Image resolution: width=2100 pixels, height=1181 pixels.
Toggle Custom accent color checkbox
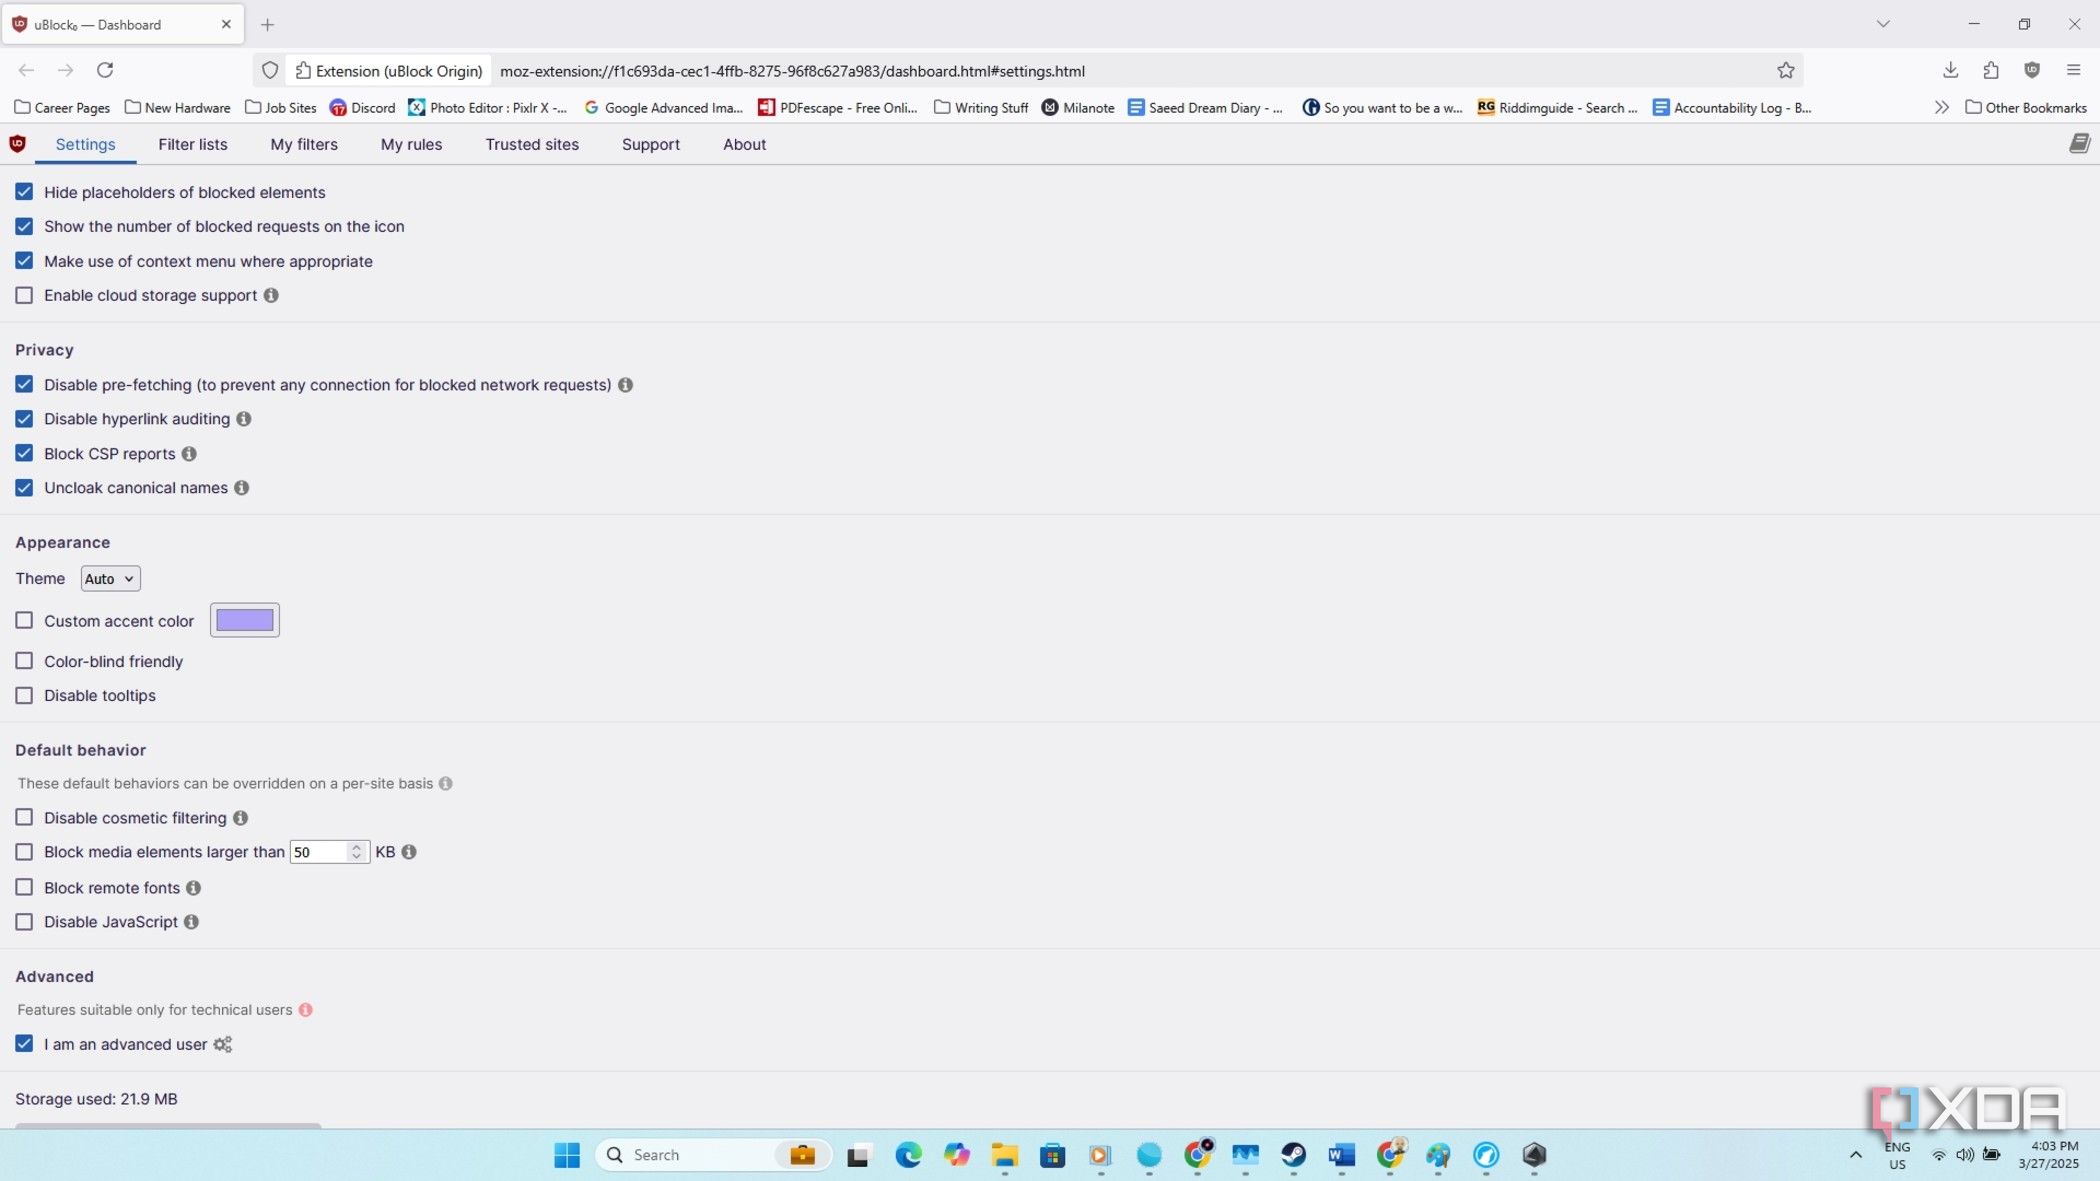24,621
